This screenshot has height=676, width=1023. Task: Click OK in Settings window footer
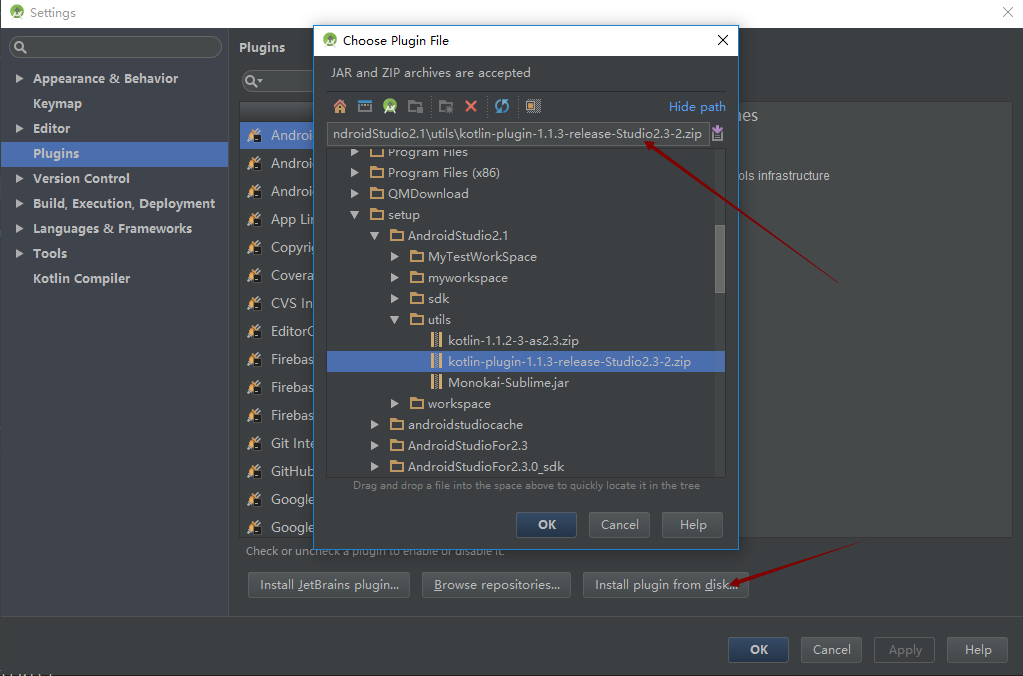coord(758,650)
